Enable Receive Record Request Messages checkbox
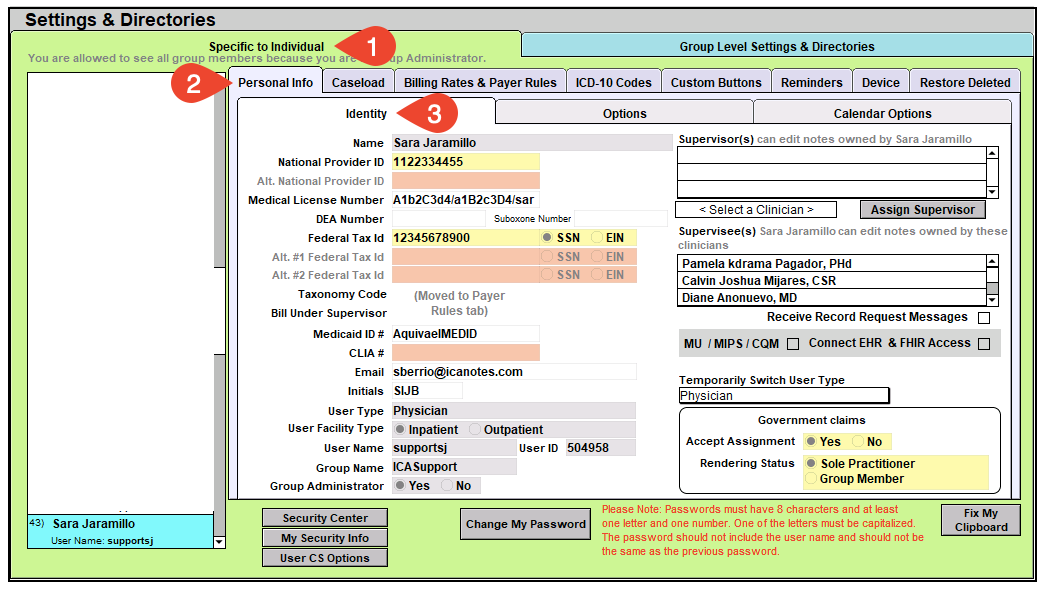Screen dimensions: 1044x593 (984, 318)
